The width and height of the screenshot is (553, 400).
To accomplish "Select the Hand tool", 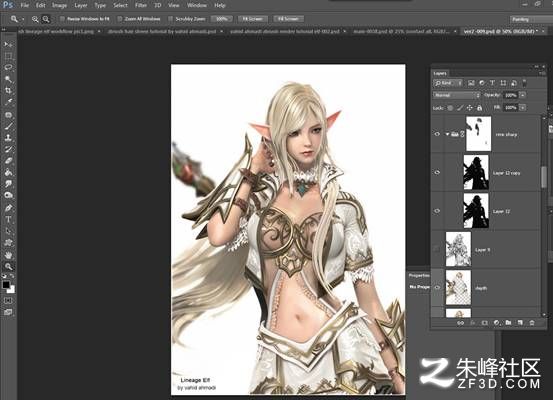I will click(8, 255).
